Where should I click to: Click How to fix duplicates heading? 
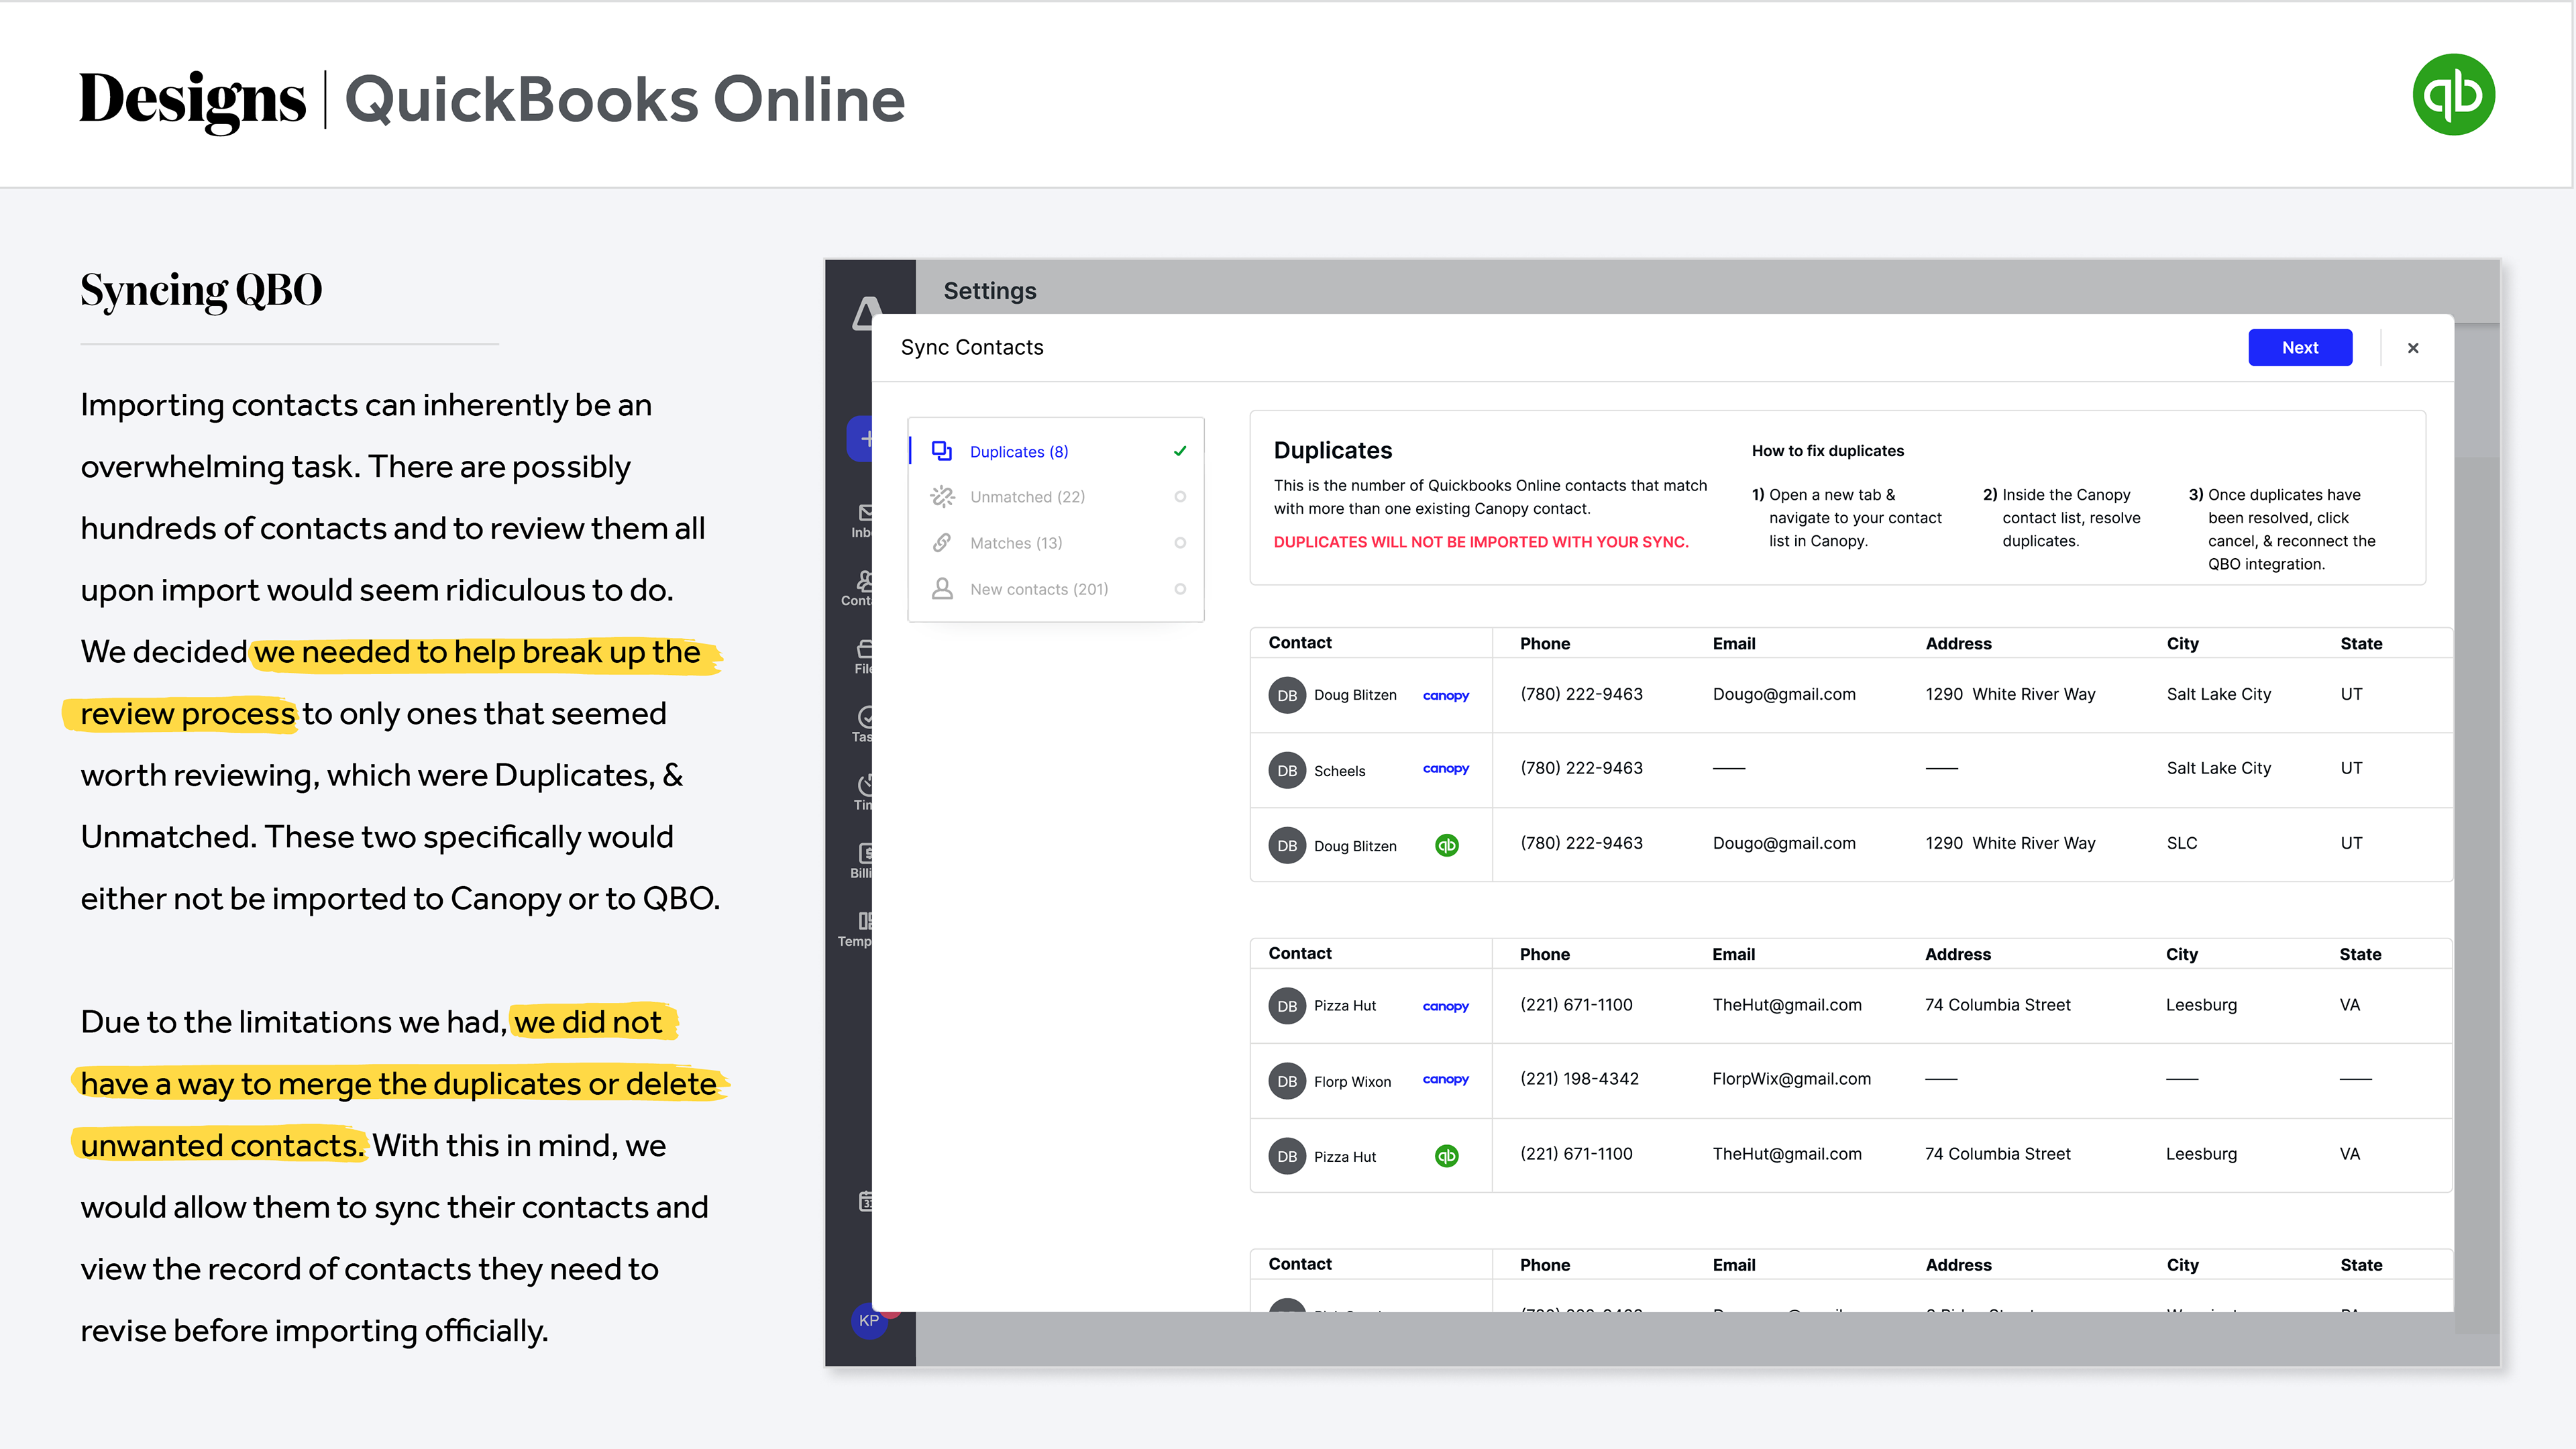(x=1828, y=451)
